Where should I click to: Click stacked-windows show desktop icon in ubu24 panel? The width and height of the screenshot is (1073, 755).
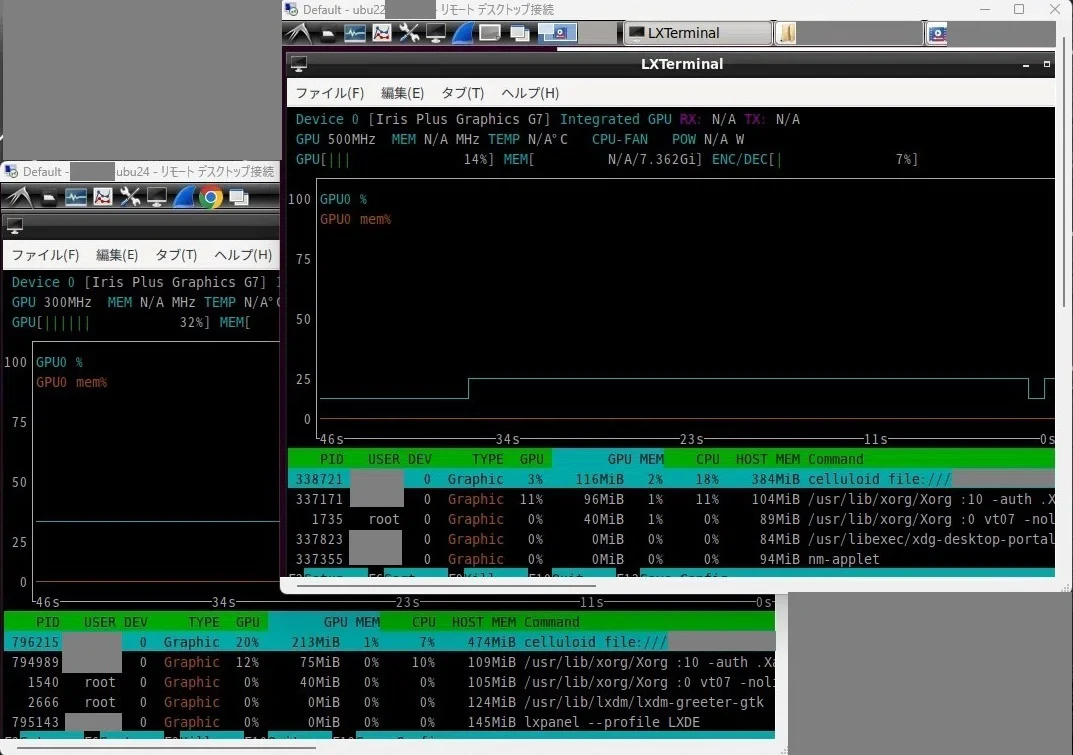(239, 197)
